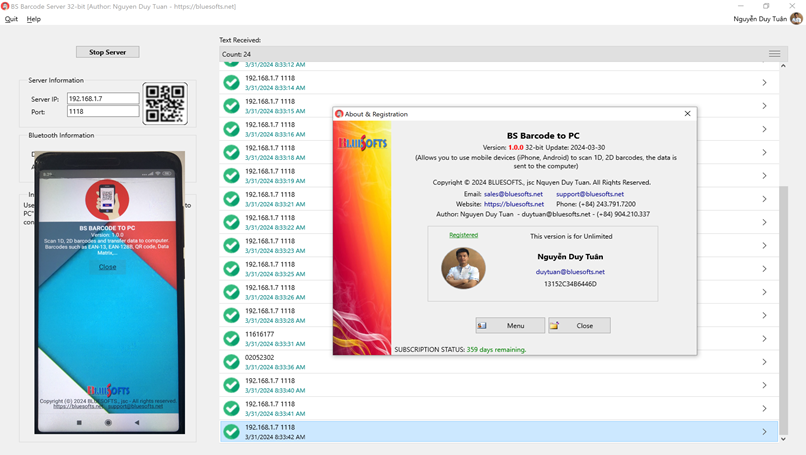Expand the chevron on 8:33:14 AM row
The image size is (806, 455).
click(764, 83)
